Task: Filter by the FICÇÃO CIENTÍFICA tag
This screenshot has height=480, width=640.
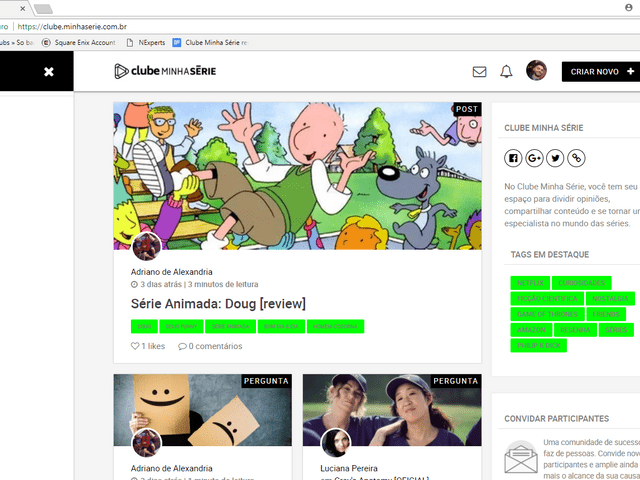Action: coord(547,298)
